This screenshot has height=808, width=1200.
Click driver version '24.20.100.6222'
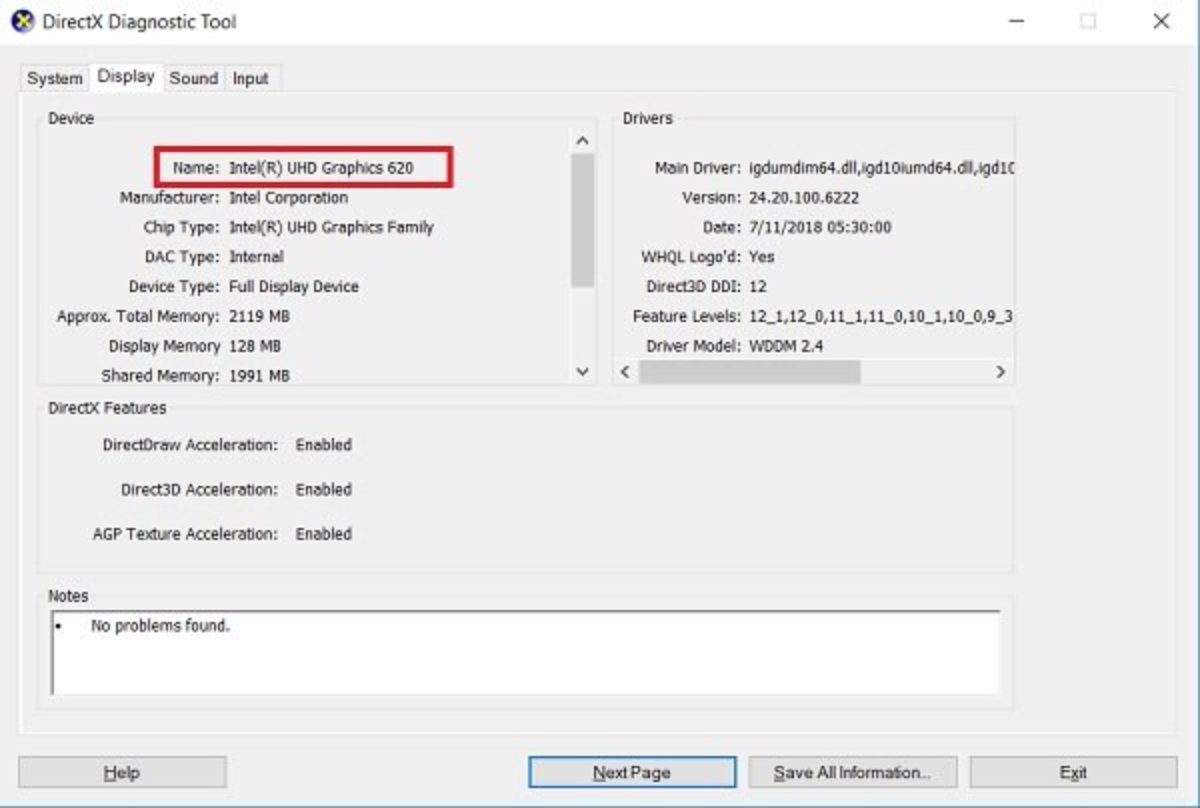804,198
